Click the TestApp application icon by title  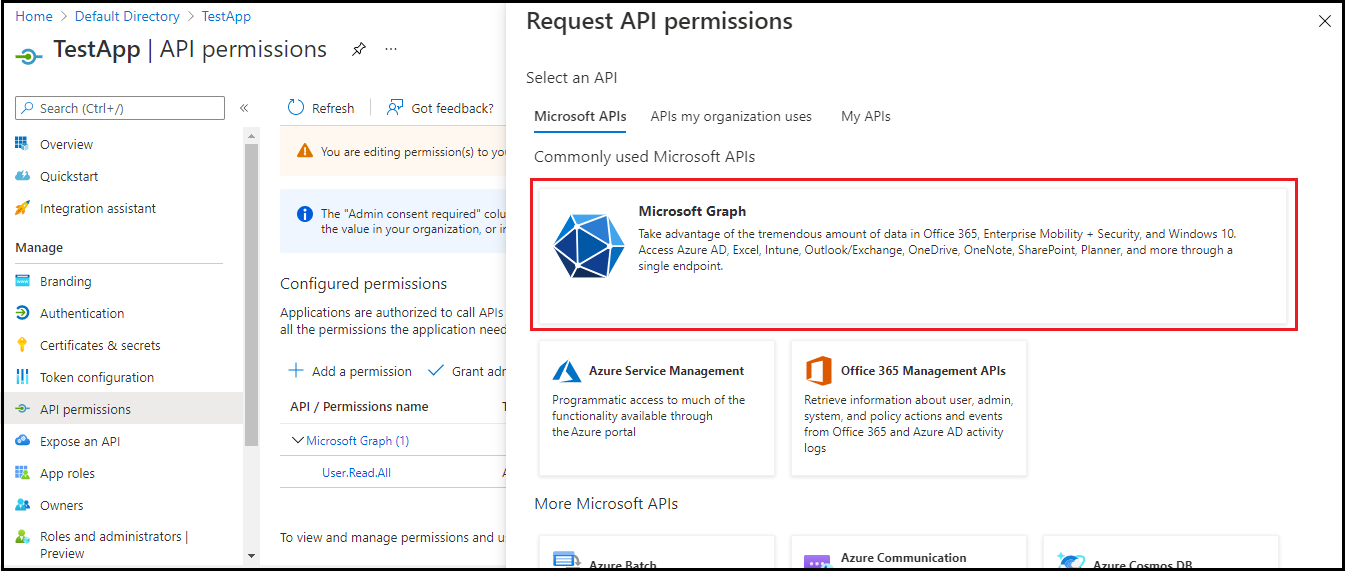click(x=29, y=55)
